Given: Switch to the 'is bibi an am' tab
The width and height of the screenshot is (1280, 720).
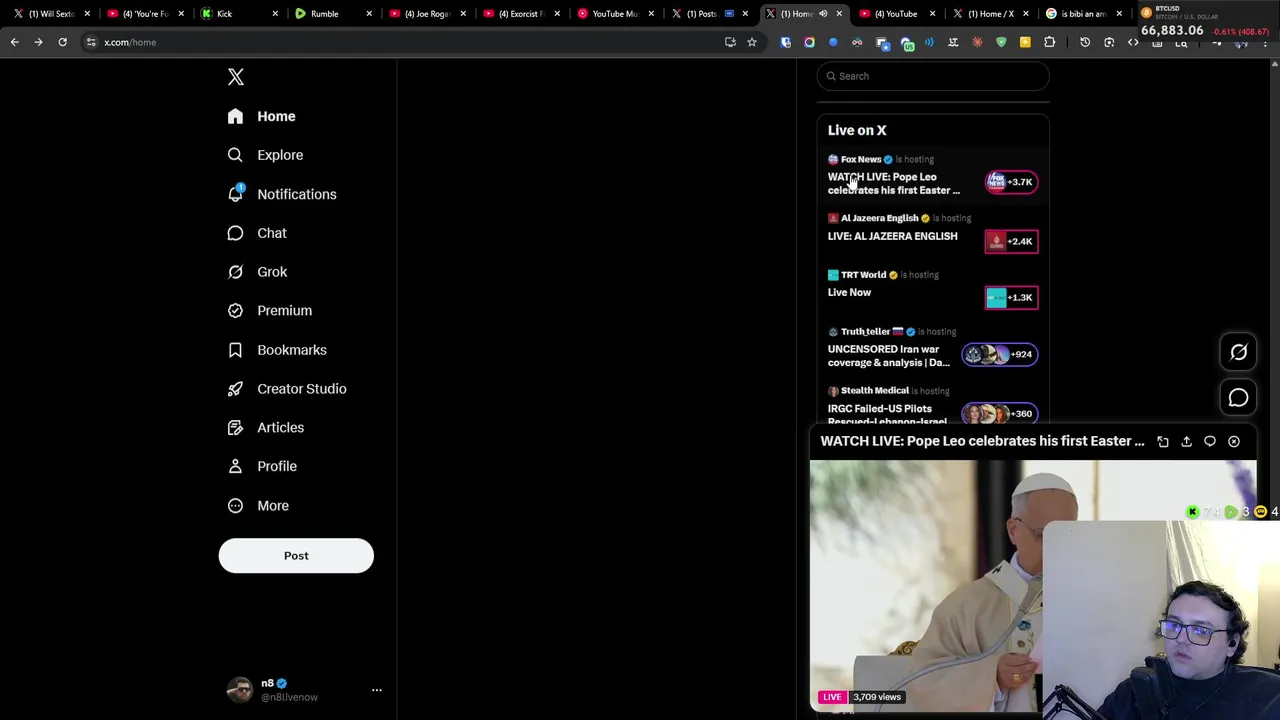Looking at the screenshot, I should pos(1083,14).
